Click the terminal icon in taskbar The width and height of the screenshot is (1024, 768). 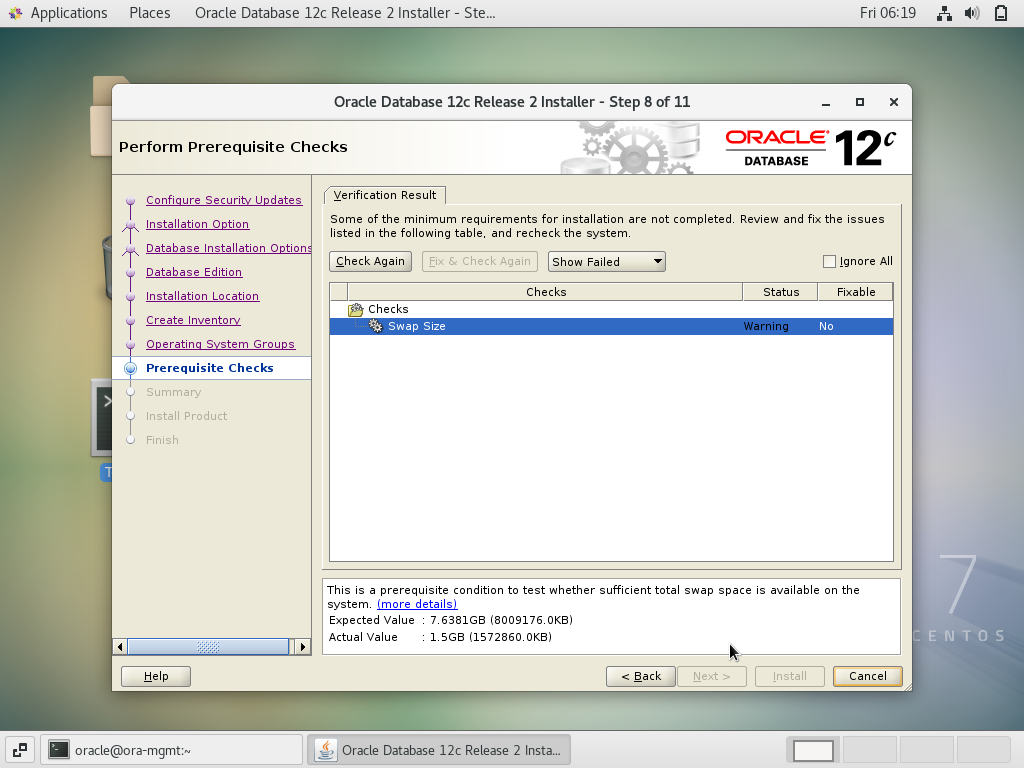pos(59,750)
